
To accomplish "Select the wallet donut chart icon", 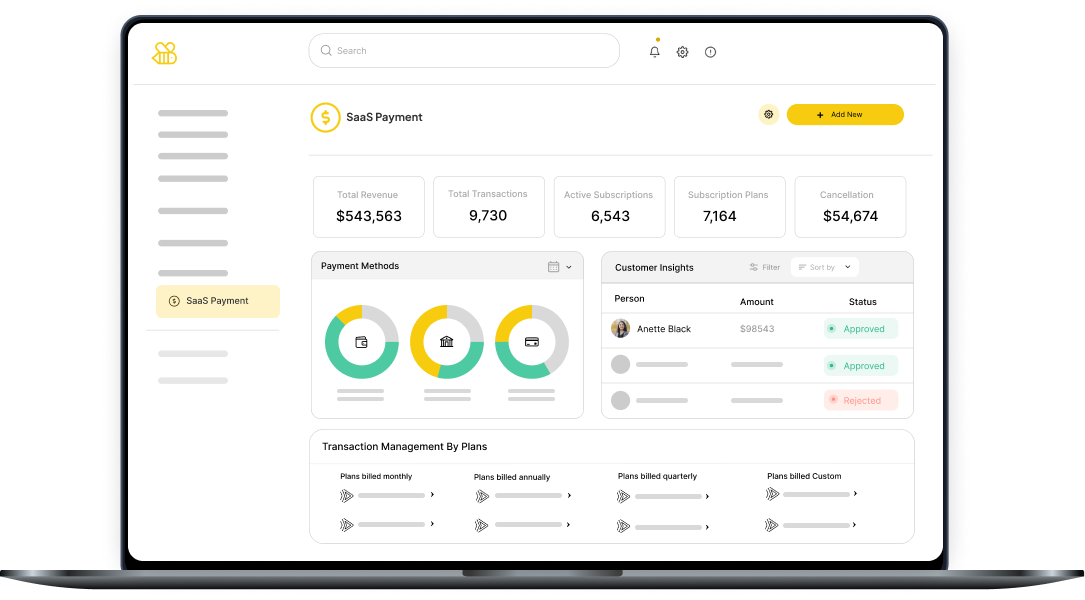I will click(x=362, y=342).
